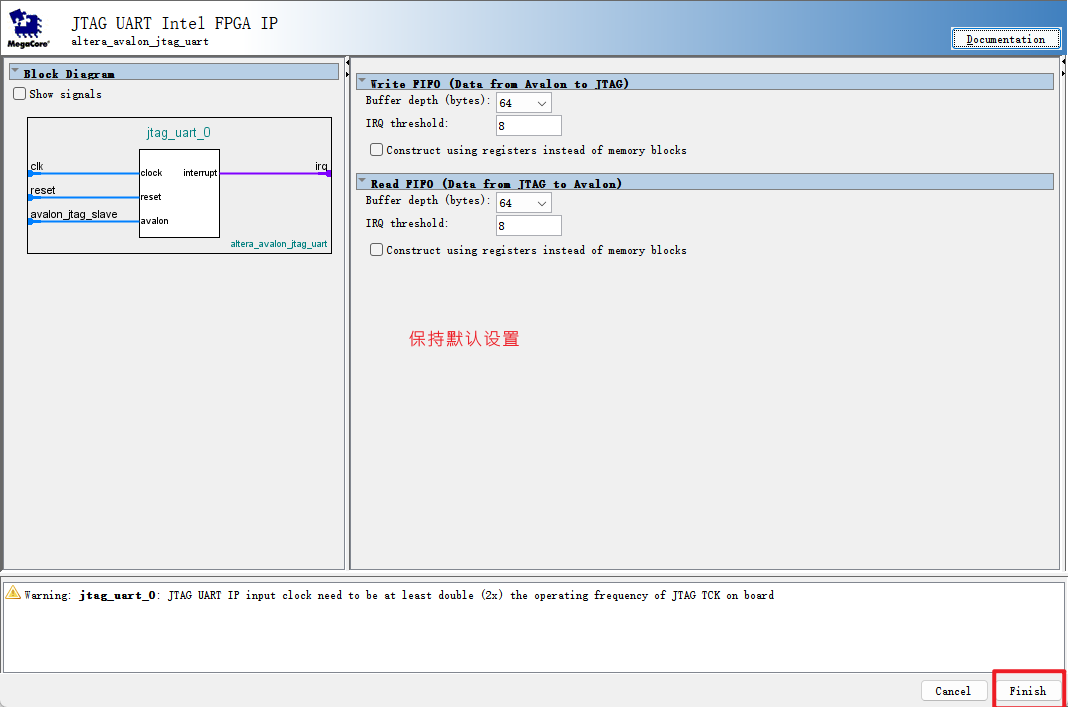Click the avalon_jtag_slave label in diagram

tap(74, 214)
